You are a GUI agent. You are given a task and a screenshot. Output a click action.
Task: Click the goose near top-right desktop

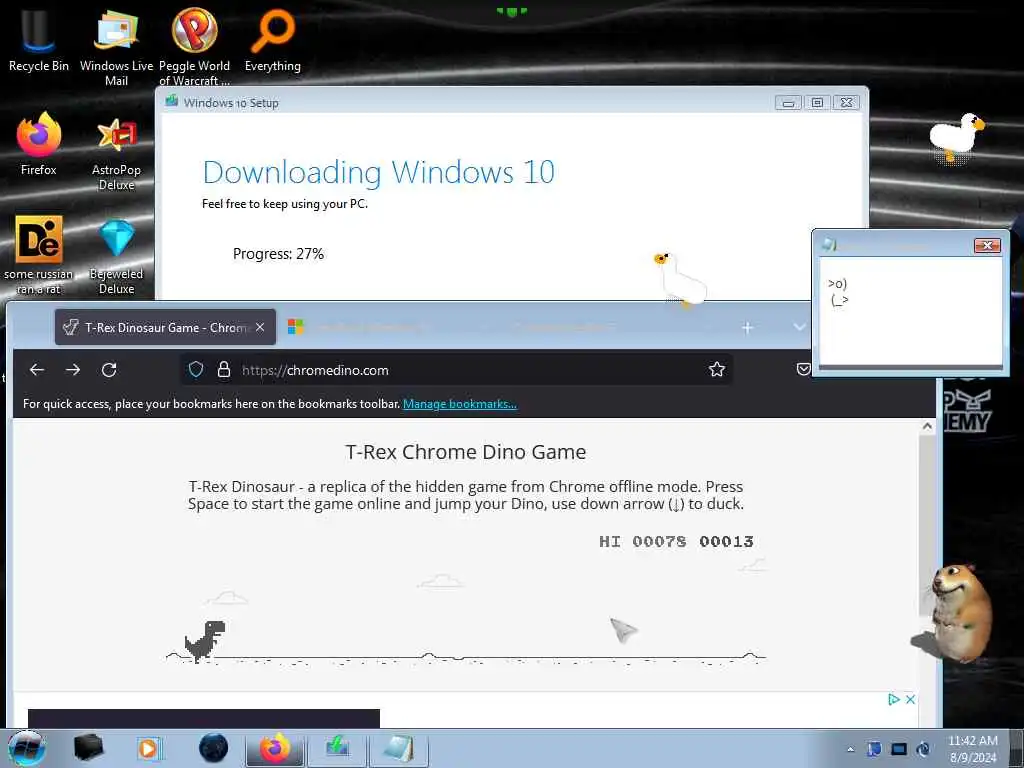(956, 137)
